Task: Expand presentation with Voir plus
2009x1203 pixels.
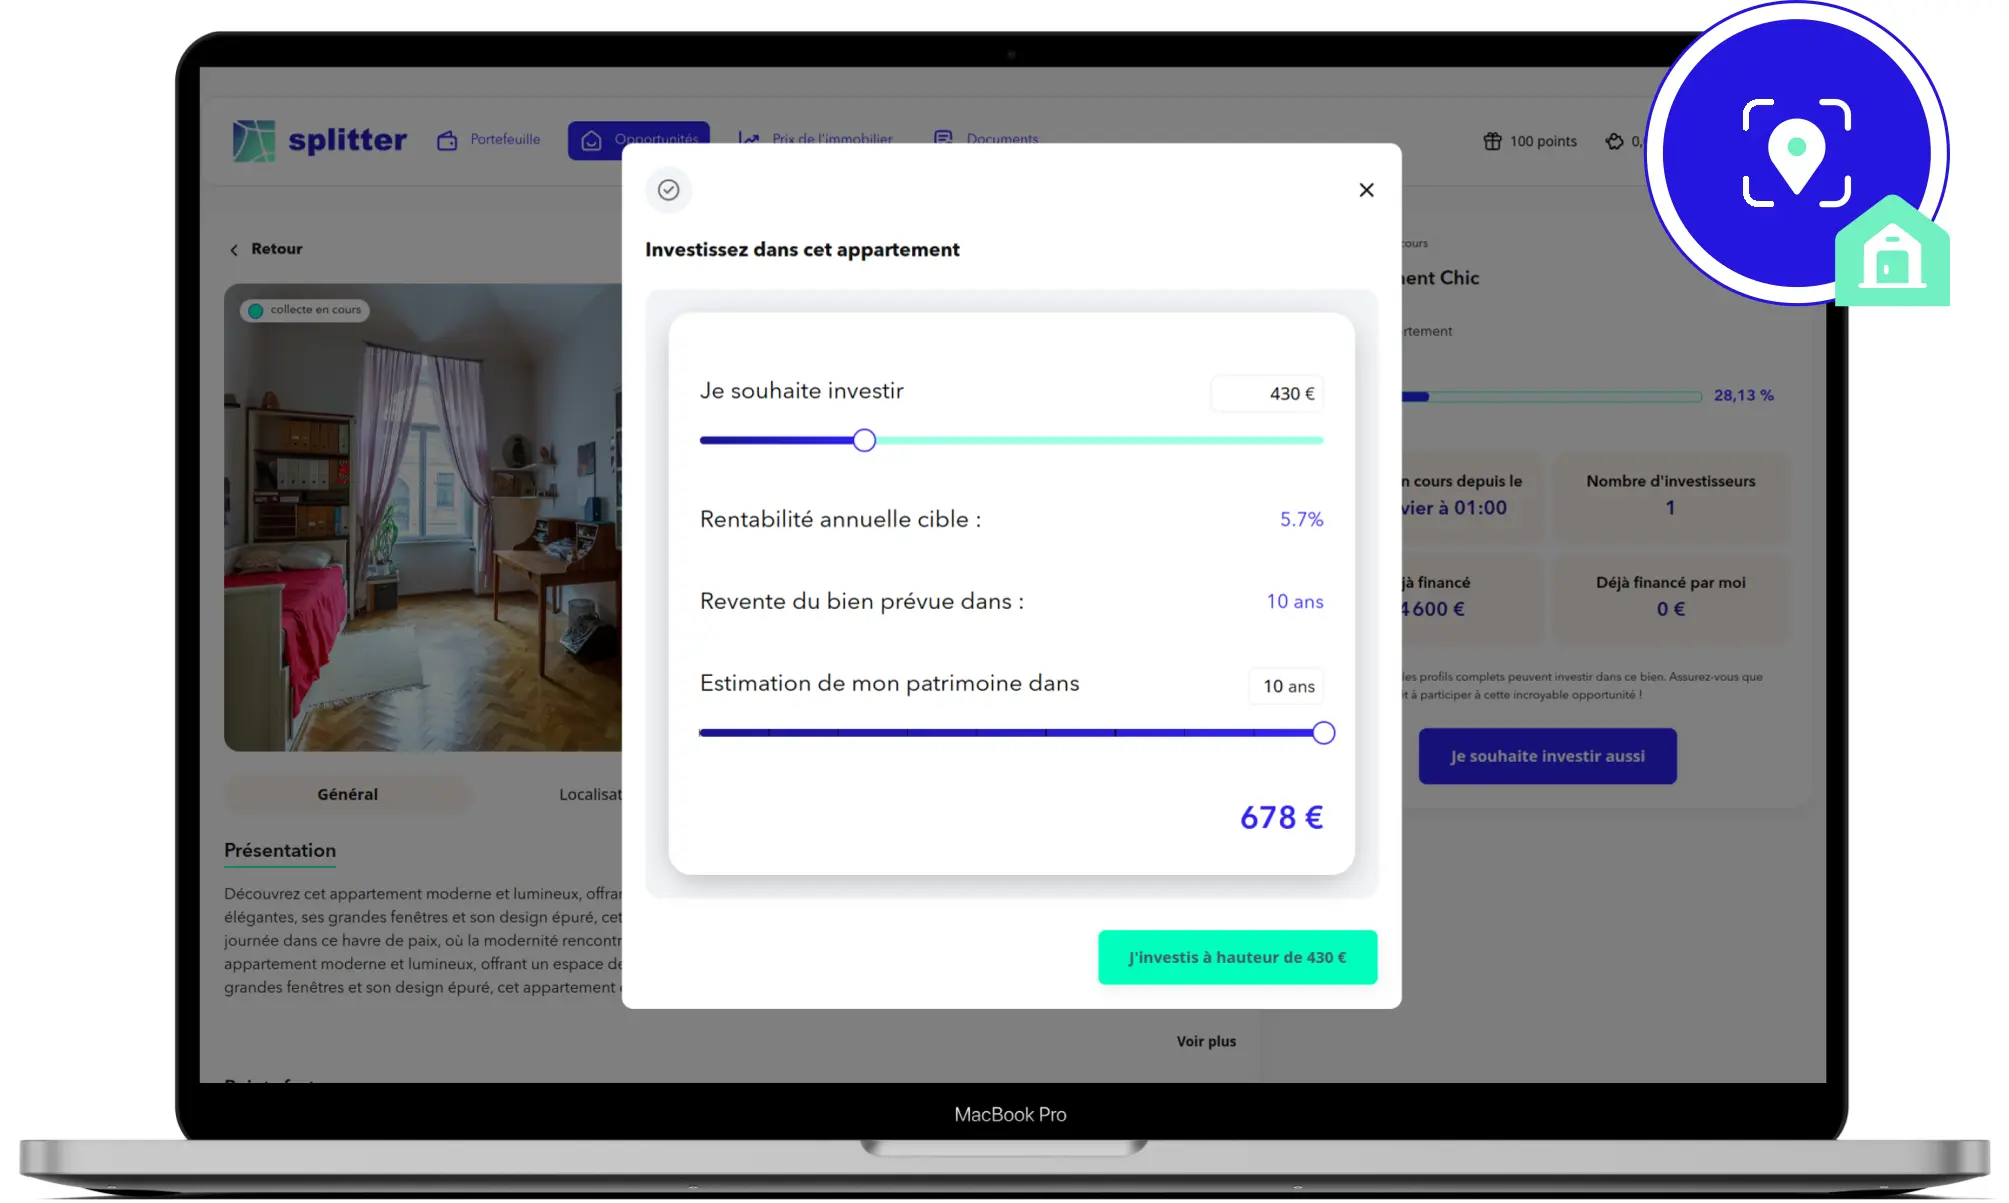Action: point(1205,1041)
